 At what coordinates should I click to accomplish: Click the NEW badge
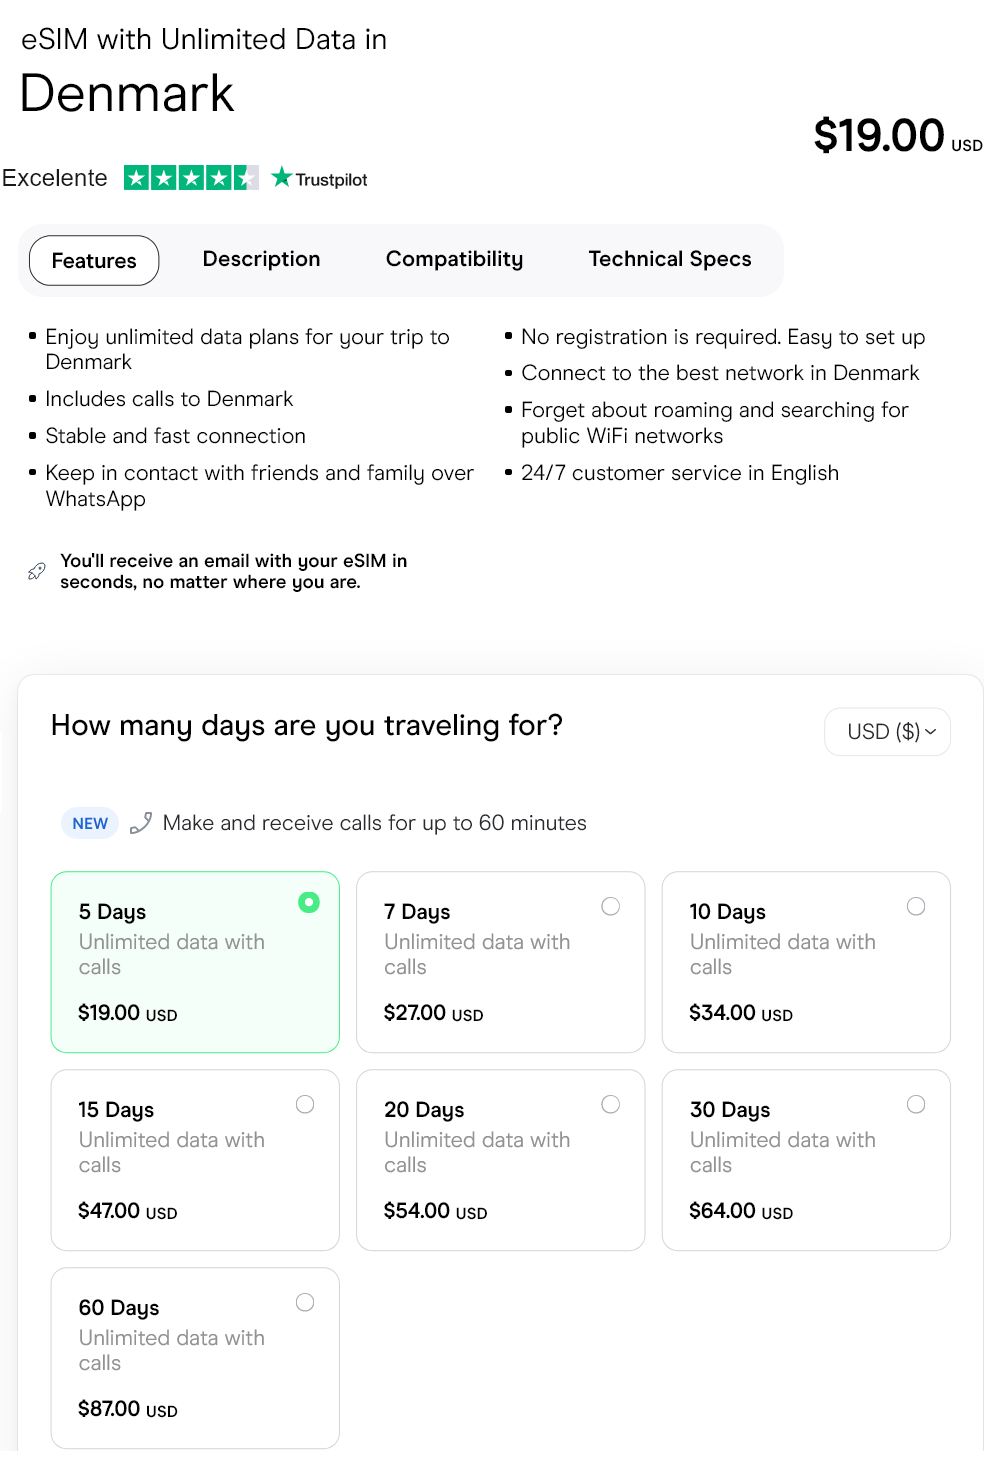coord(90,823)
